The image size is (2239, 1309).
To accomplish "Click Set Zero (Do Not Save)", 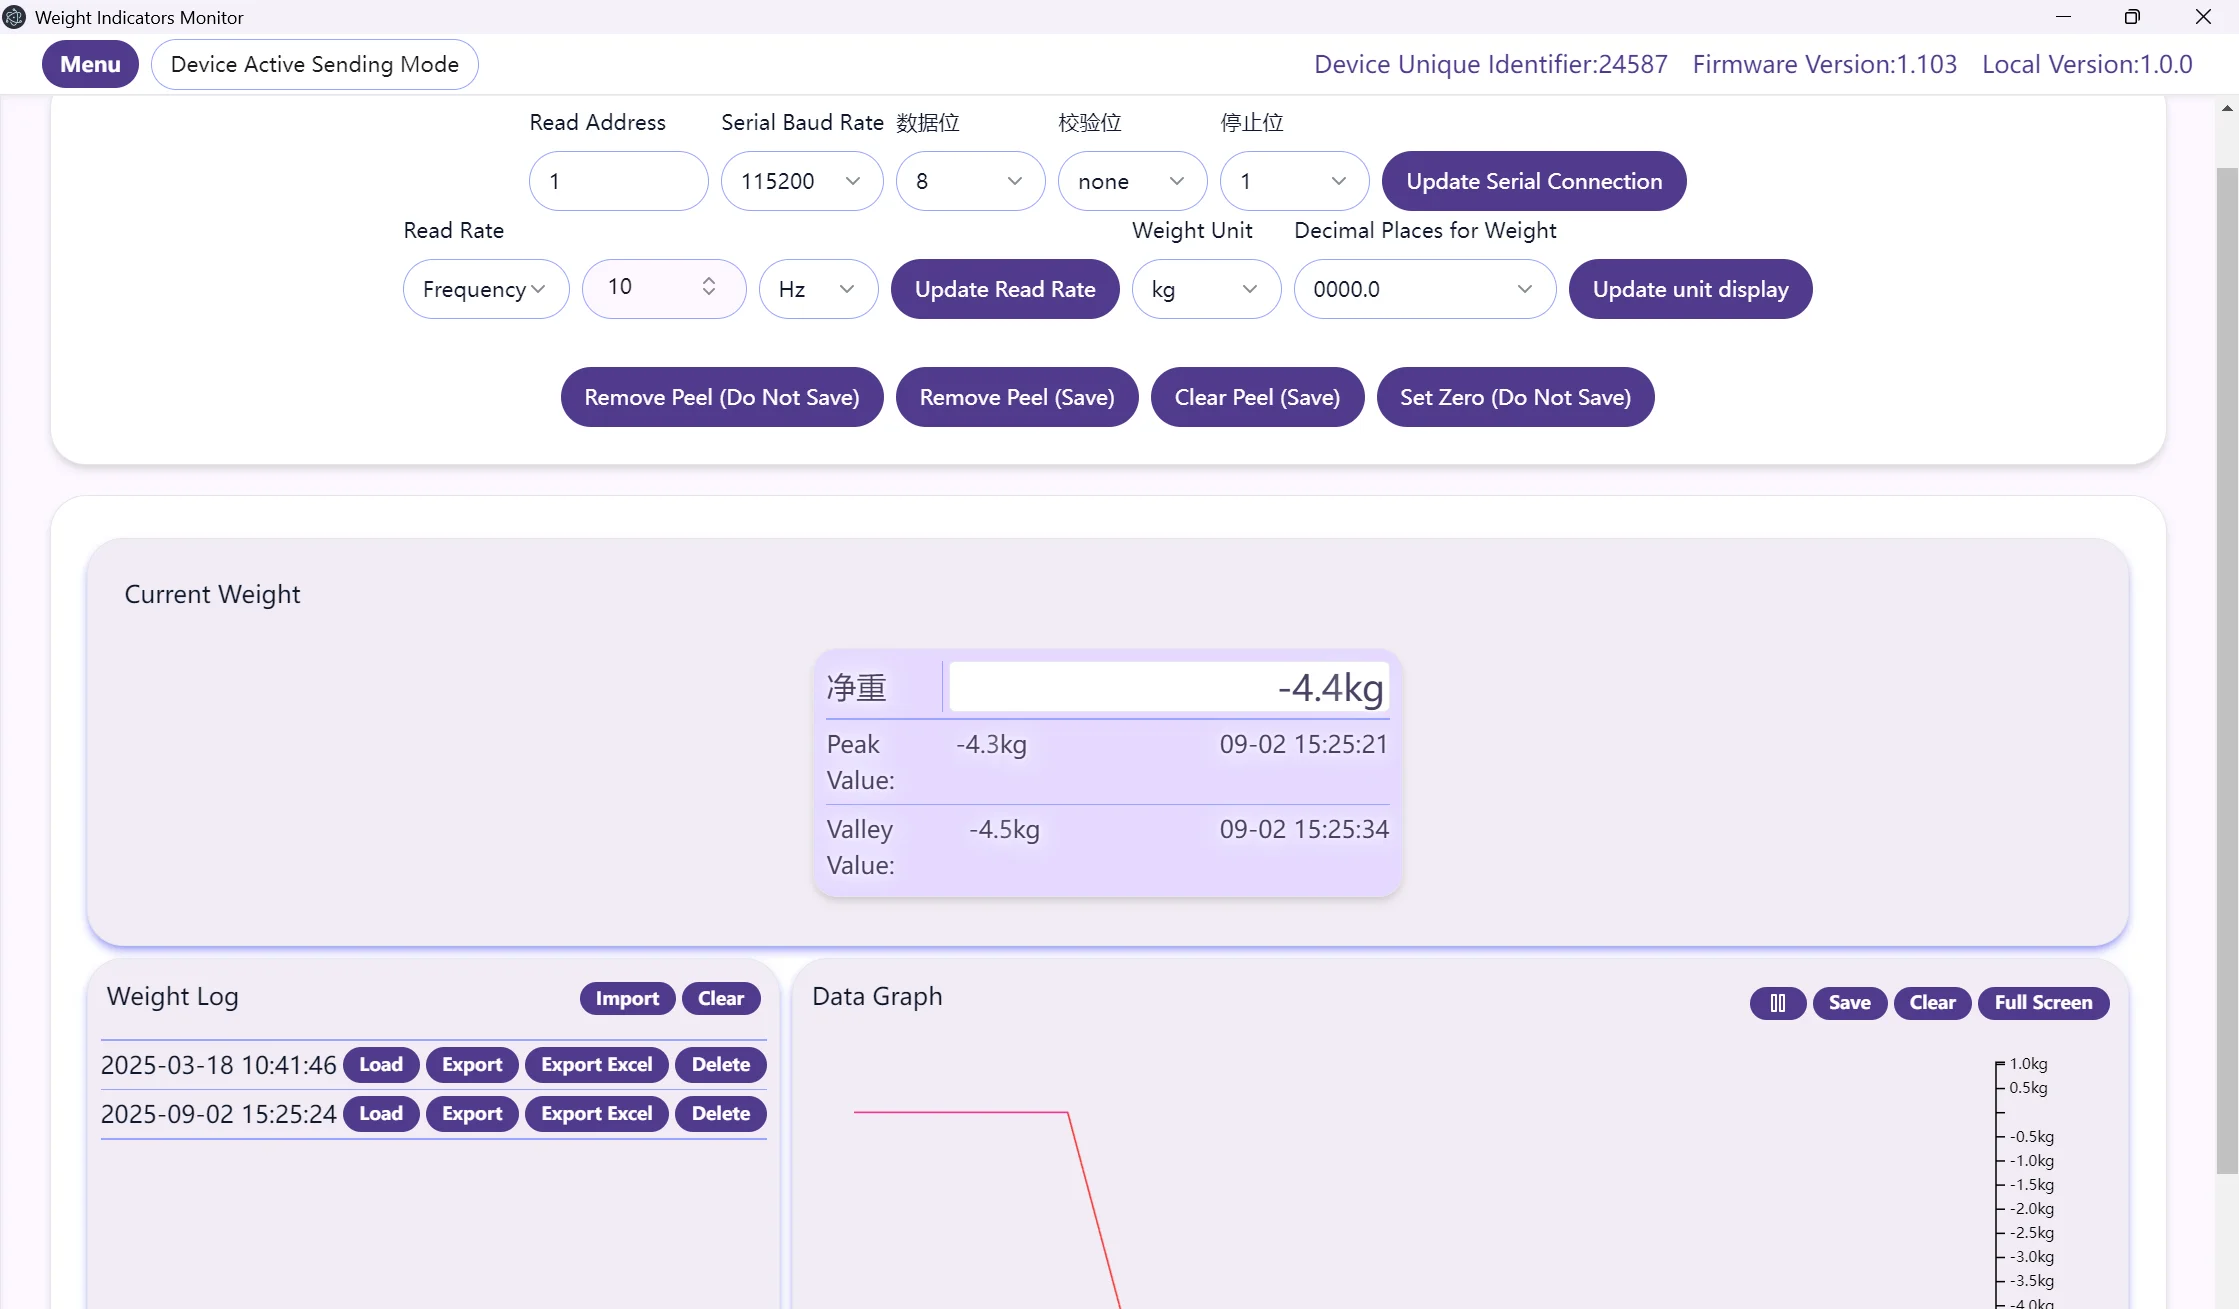I will 1515,397.
